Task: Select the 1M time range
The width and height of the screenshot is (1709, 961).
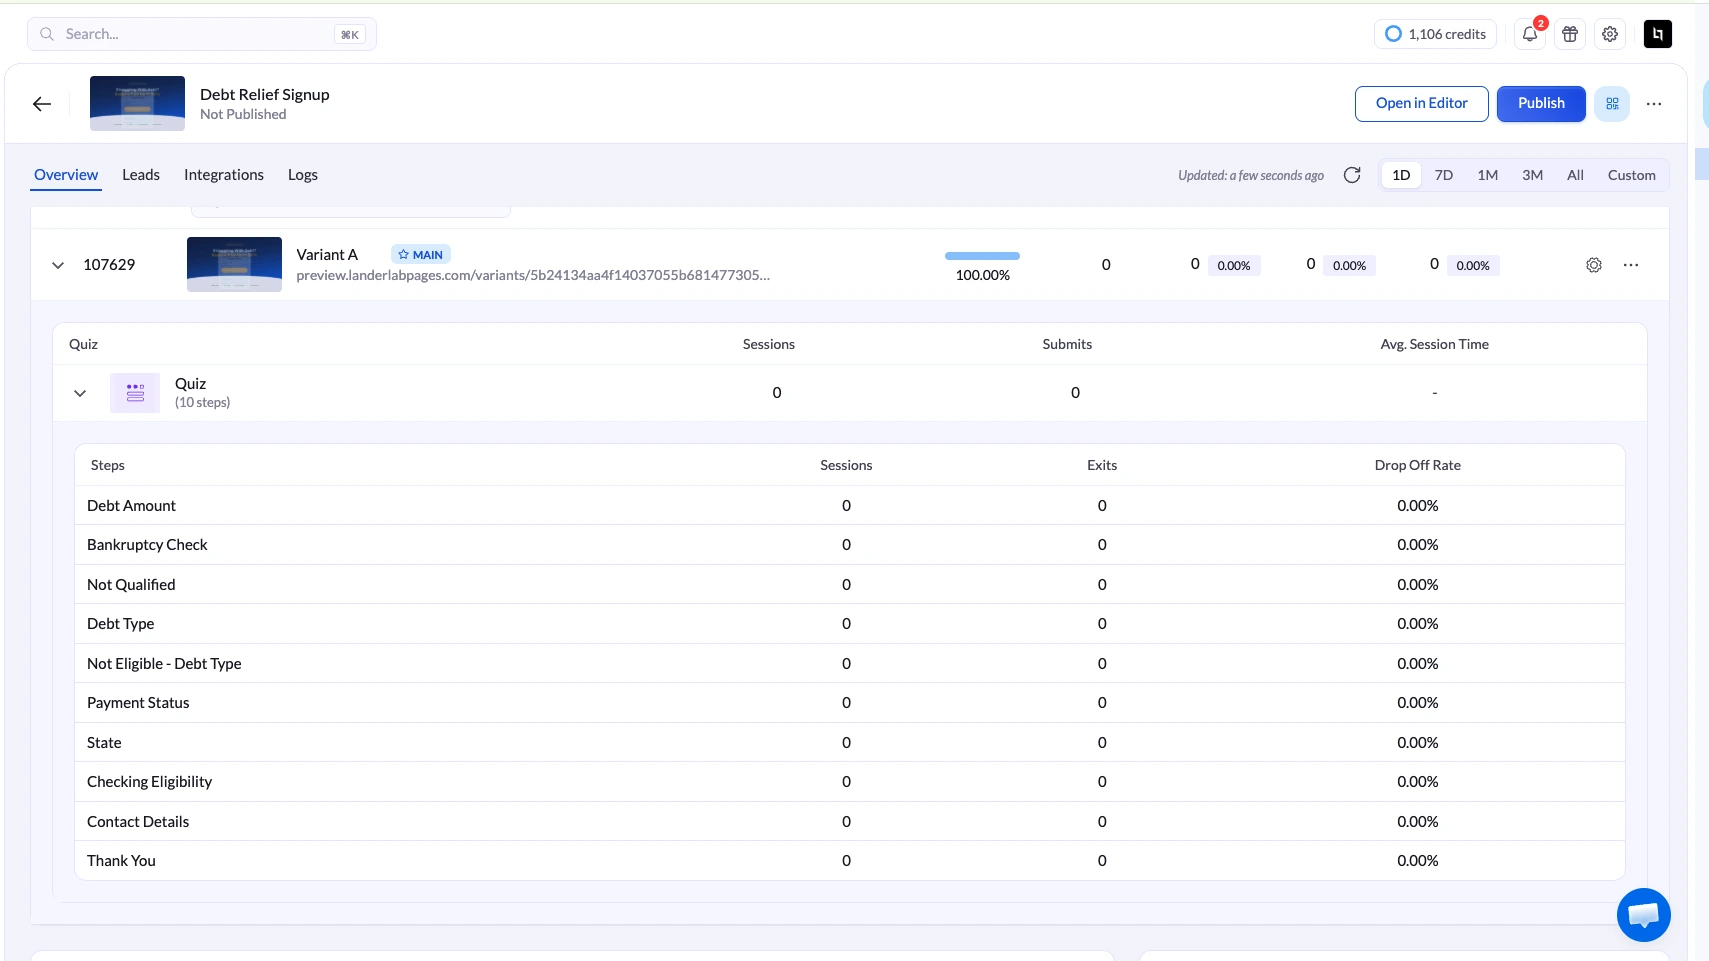Action: [x=1488, y=175]
